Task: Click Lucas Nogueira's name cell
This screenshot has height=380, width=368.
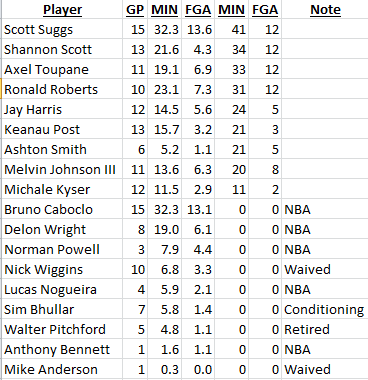Action: (x=62, y=289)
